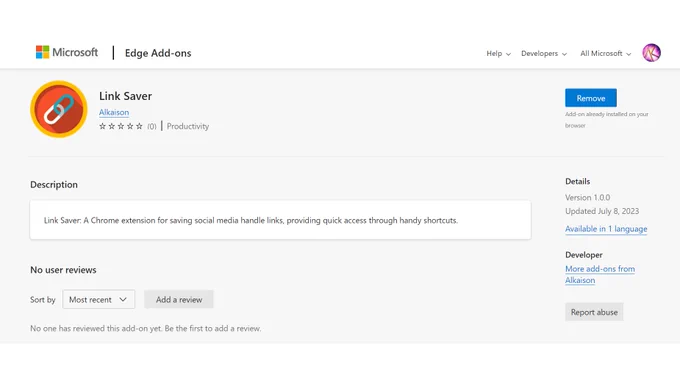This screenshot has height=383, width=680.
Task: Click the Productivity category label
Action: (188, 126)
